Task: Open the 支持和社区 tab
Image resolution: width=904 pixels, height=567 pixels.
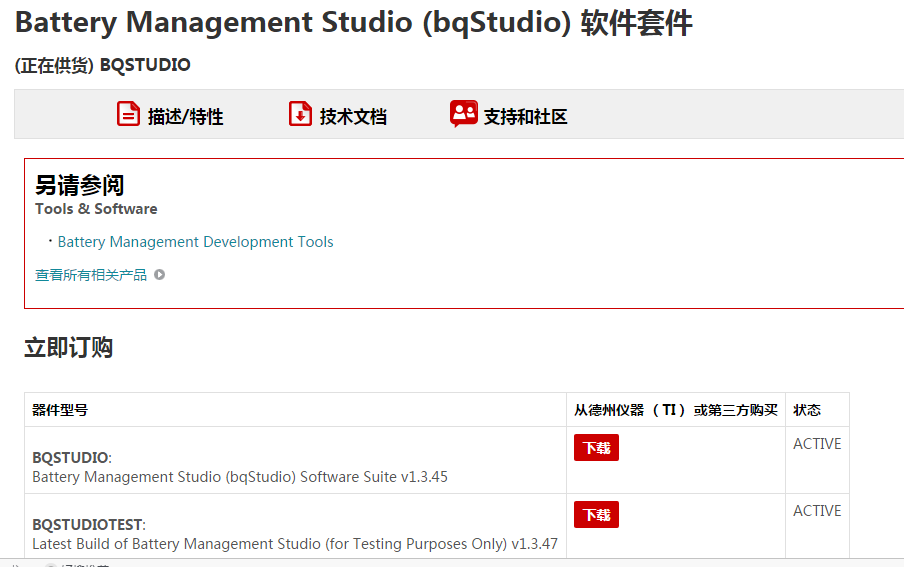Action: pos(508,114)
